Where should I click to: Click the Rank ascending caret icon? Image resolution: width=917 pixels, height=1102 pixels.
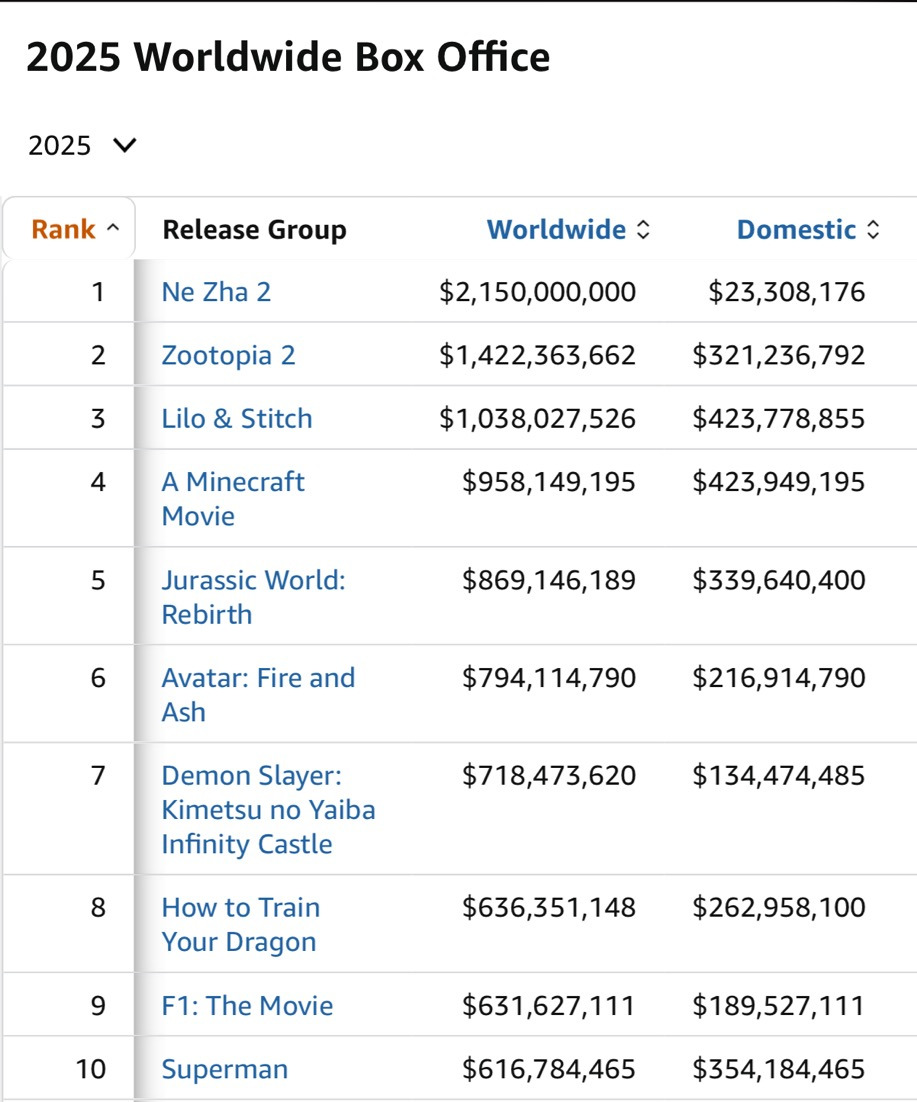coord(113,230)
